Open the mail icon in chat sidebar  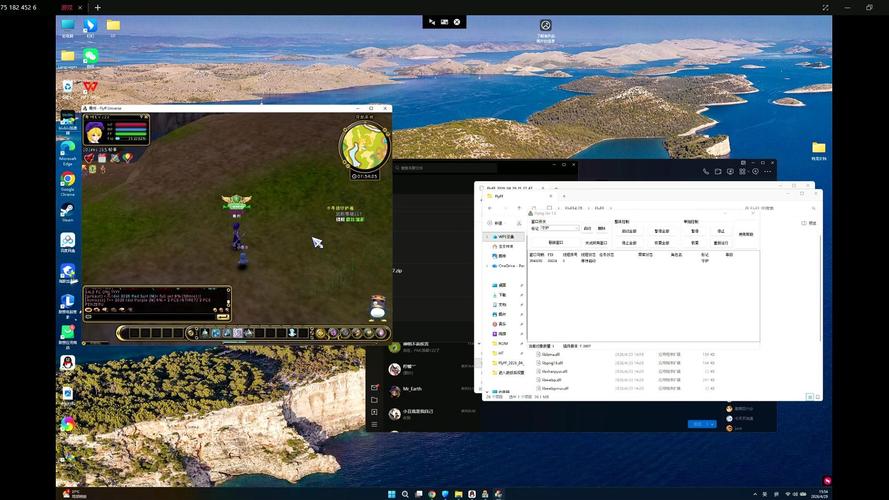[374, 387]
